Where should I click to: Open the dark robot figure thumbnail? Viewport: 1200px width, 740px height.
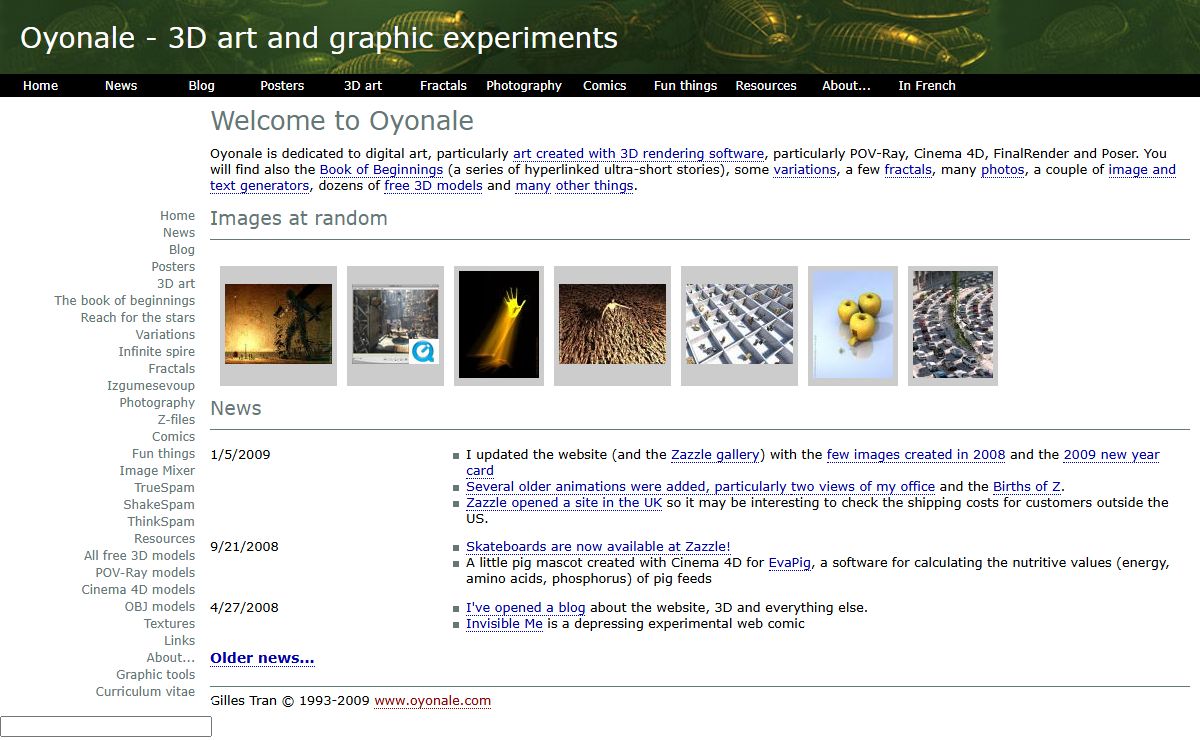278,324
